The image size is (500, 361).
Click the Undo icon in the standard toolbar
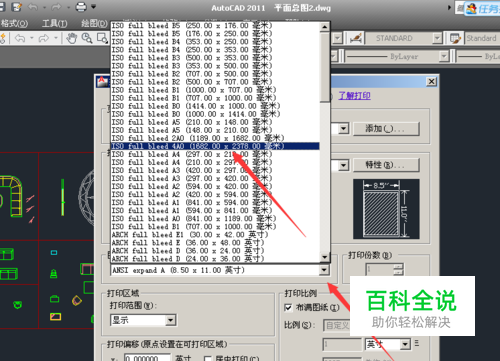pos(20,38)
